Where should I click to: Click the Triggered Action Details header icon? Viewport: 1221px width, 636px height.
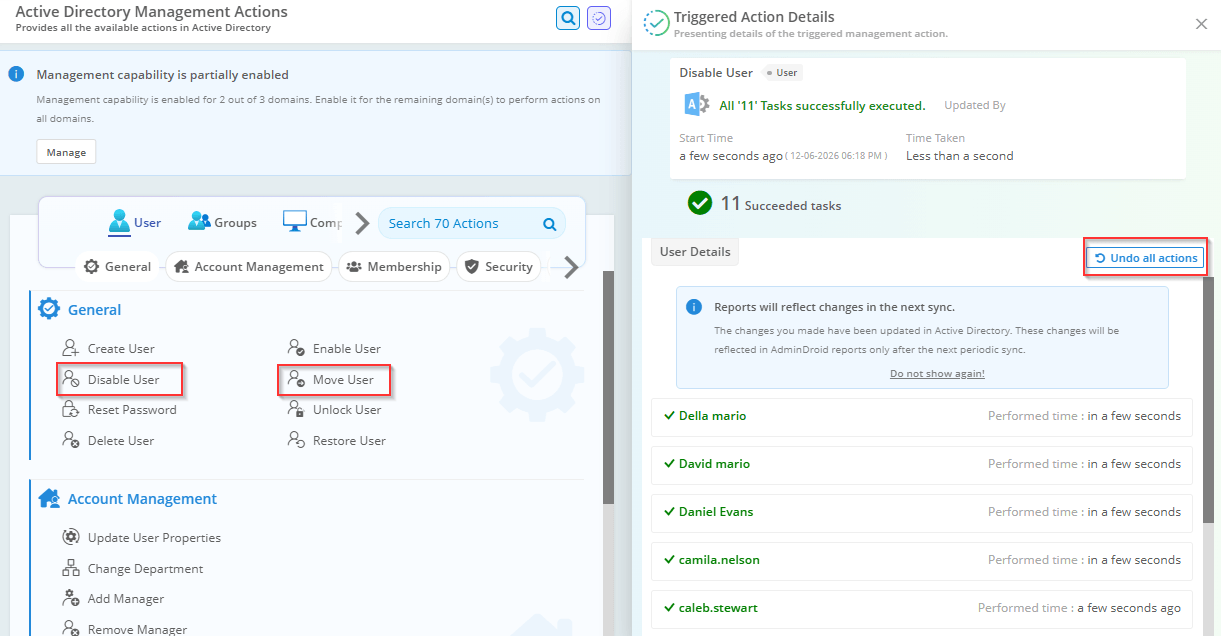[x=656, y=23]
